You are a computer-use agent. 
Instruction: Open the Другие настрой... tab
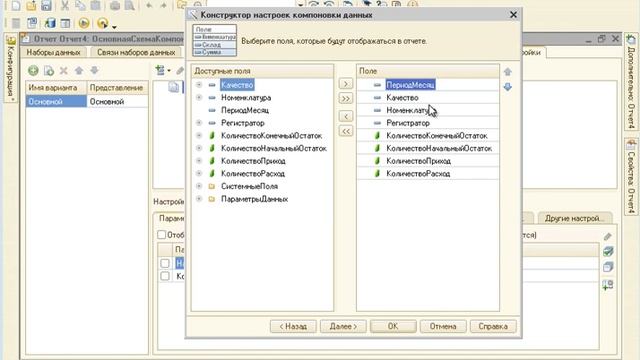(574, 218)
